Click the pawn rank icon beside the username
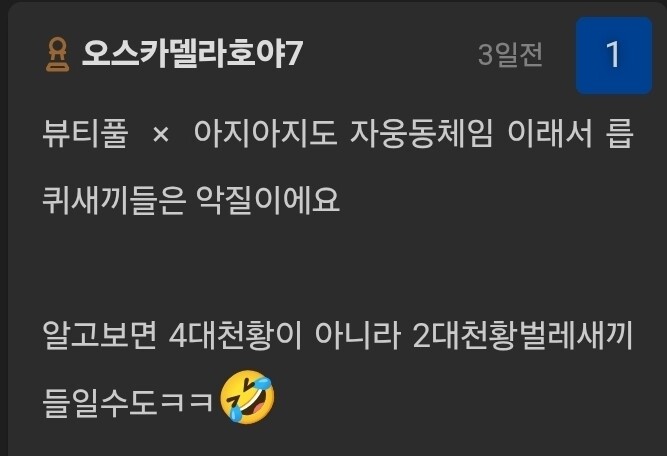 (x=57, y=54)
